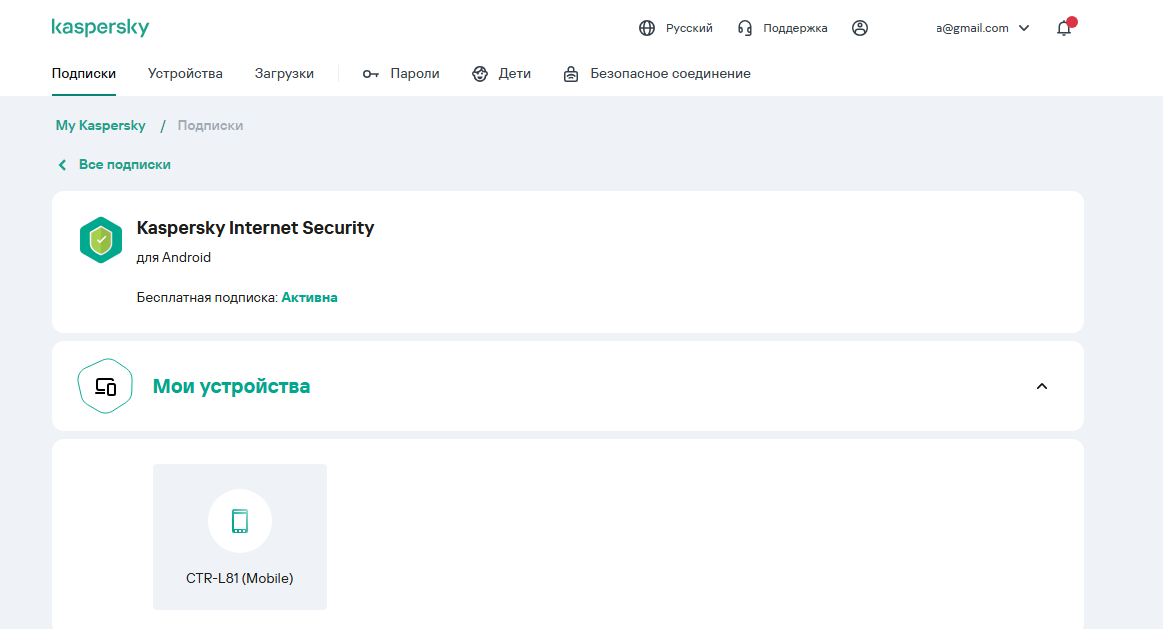Open the user profile icon
The height and width of the screenshot is (629, 1163).
[x=860, y=28]
